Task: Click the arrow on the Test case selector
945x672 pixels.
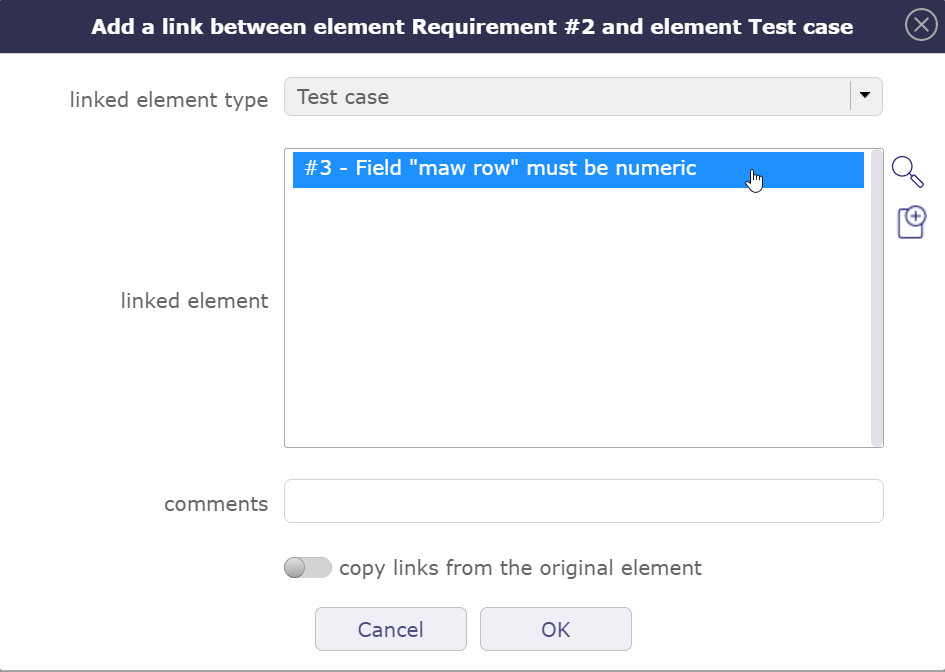Action: coord(864,95)
